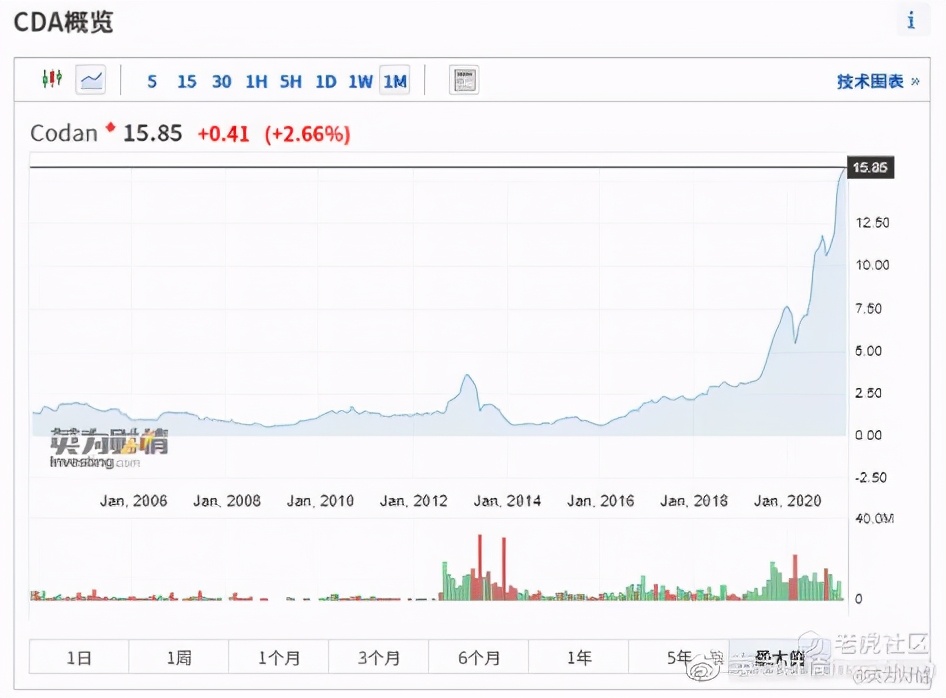Viewport: 946px width, 698px height.
Task: Switch interval to 30 minutes
Action: point(221,82)
